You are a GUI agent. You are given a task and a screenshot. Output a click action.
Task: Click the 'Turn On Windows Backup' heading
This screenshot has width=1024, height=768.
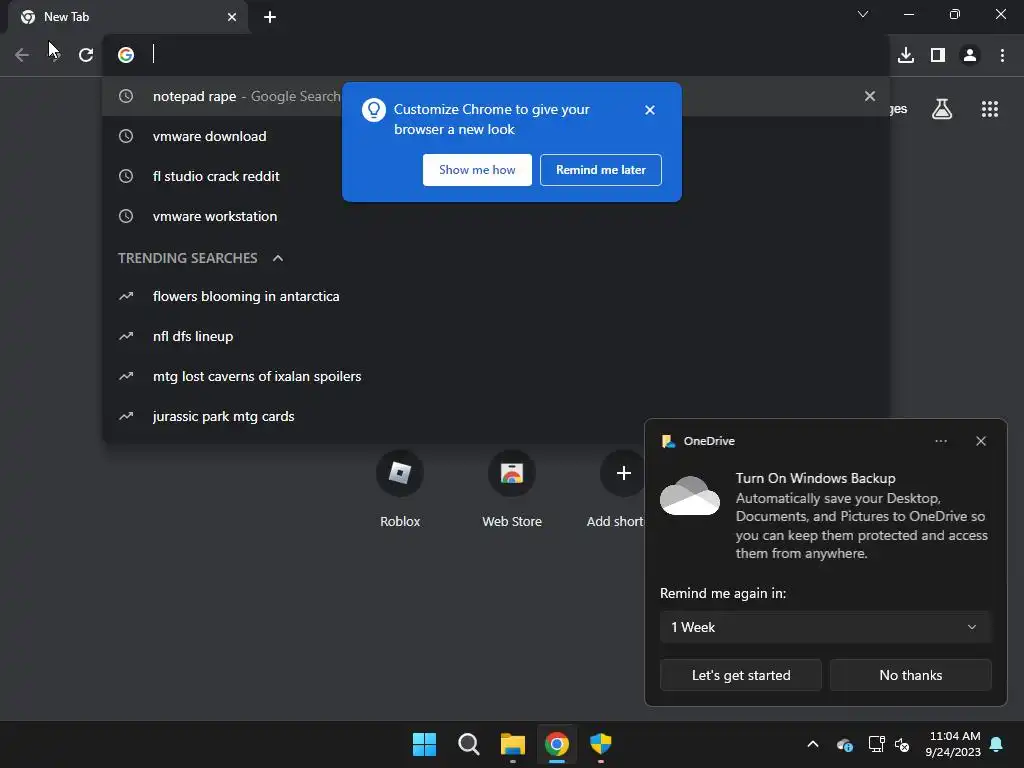pos(816,479)
